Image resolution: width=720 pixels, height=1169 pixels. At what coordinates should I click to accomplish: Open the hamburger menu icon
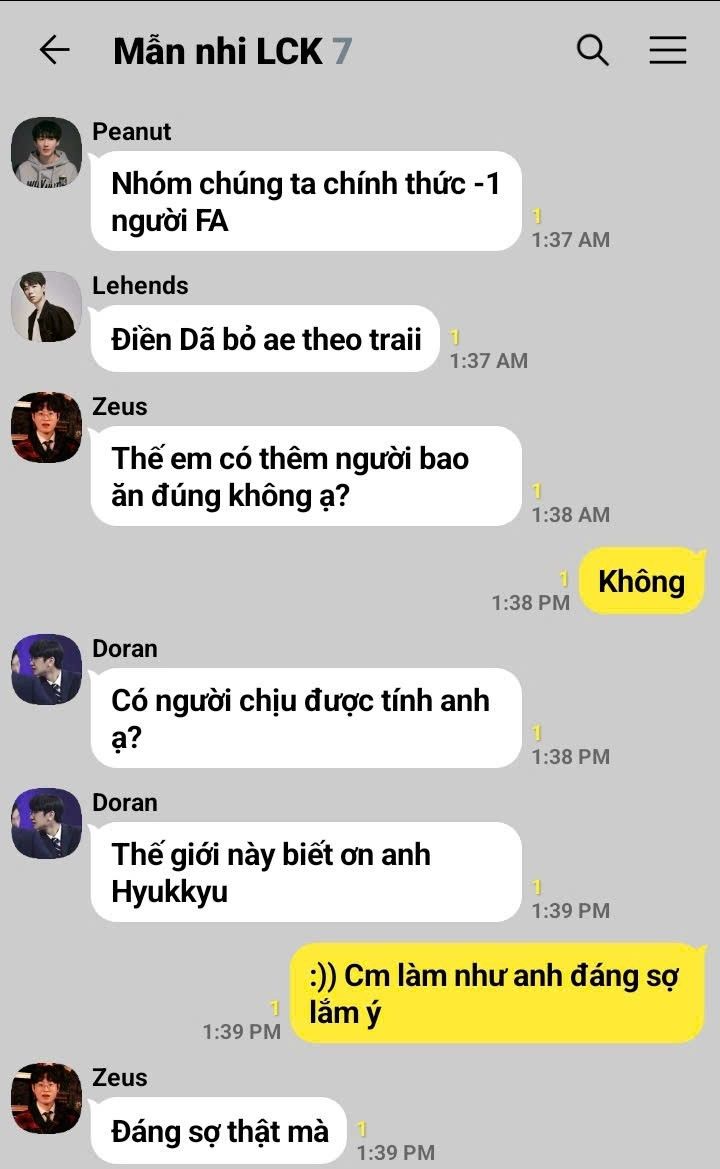(x=668, y=50)
